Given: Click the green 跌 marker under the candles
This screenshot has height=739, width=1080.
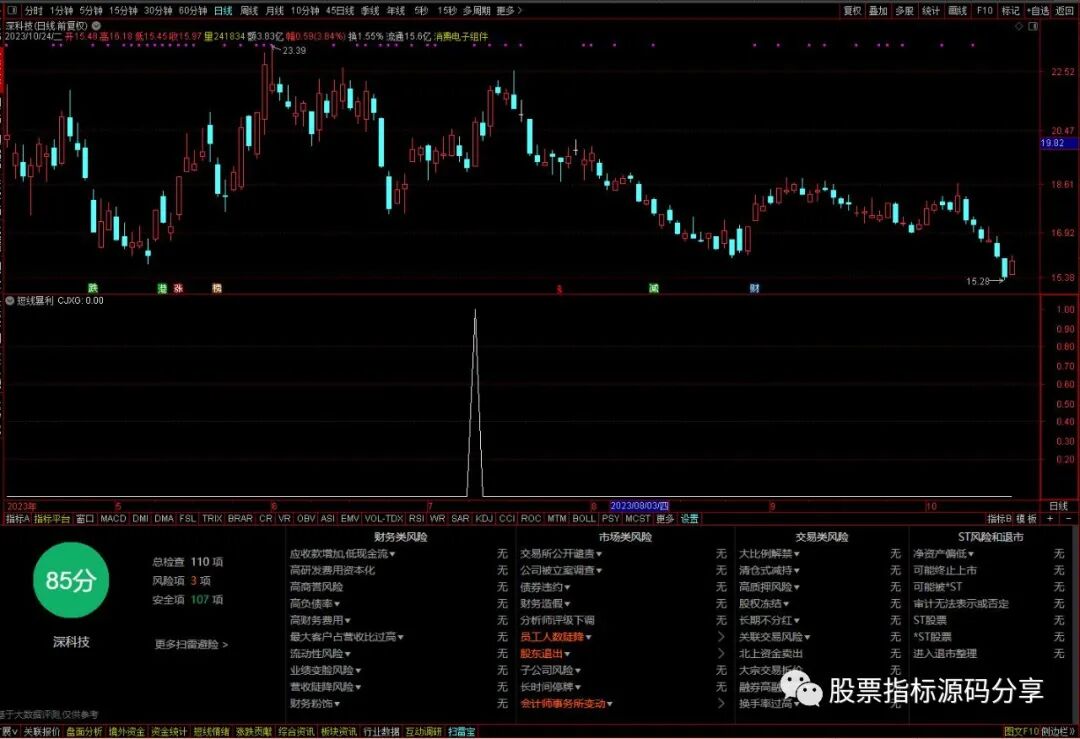Looking at the screenshot, I should click(93, 288).
